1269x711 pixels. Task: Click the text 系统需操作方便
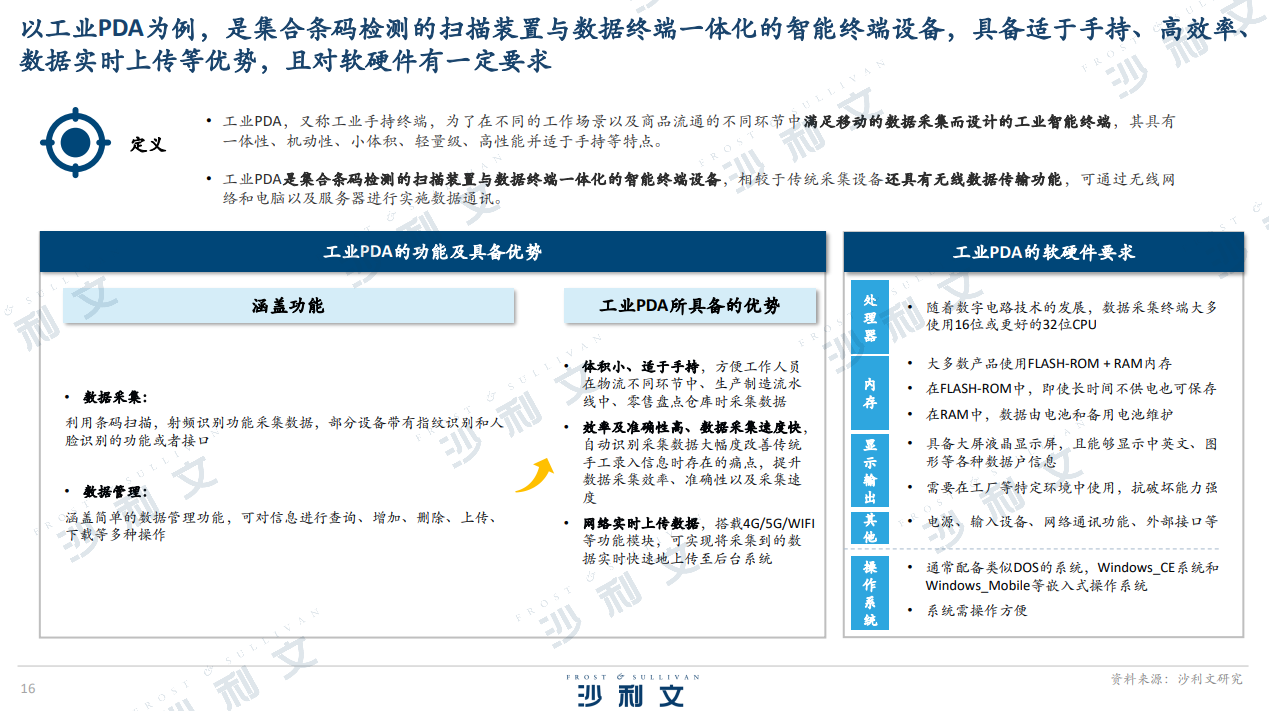pyautogui.click(x=976, y=610)
